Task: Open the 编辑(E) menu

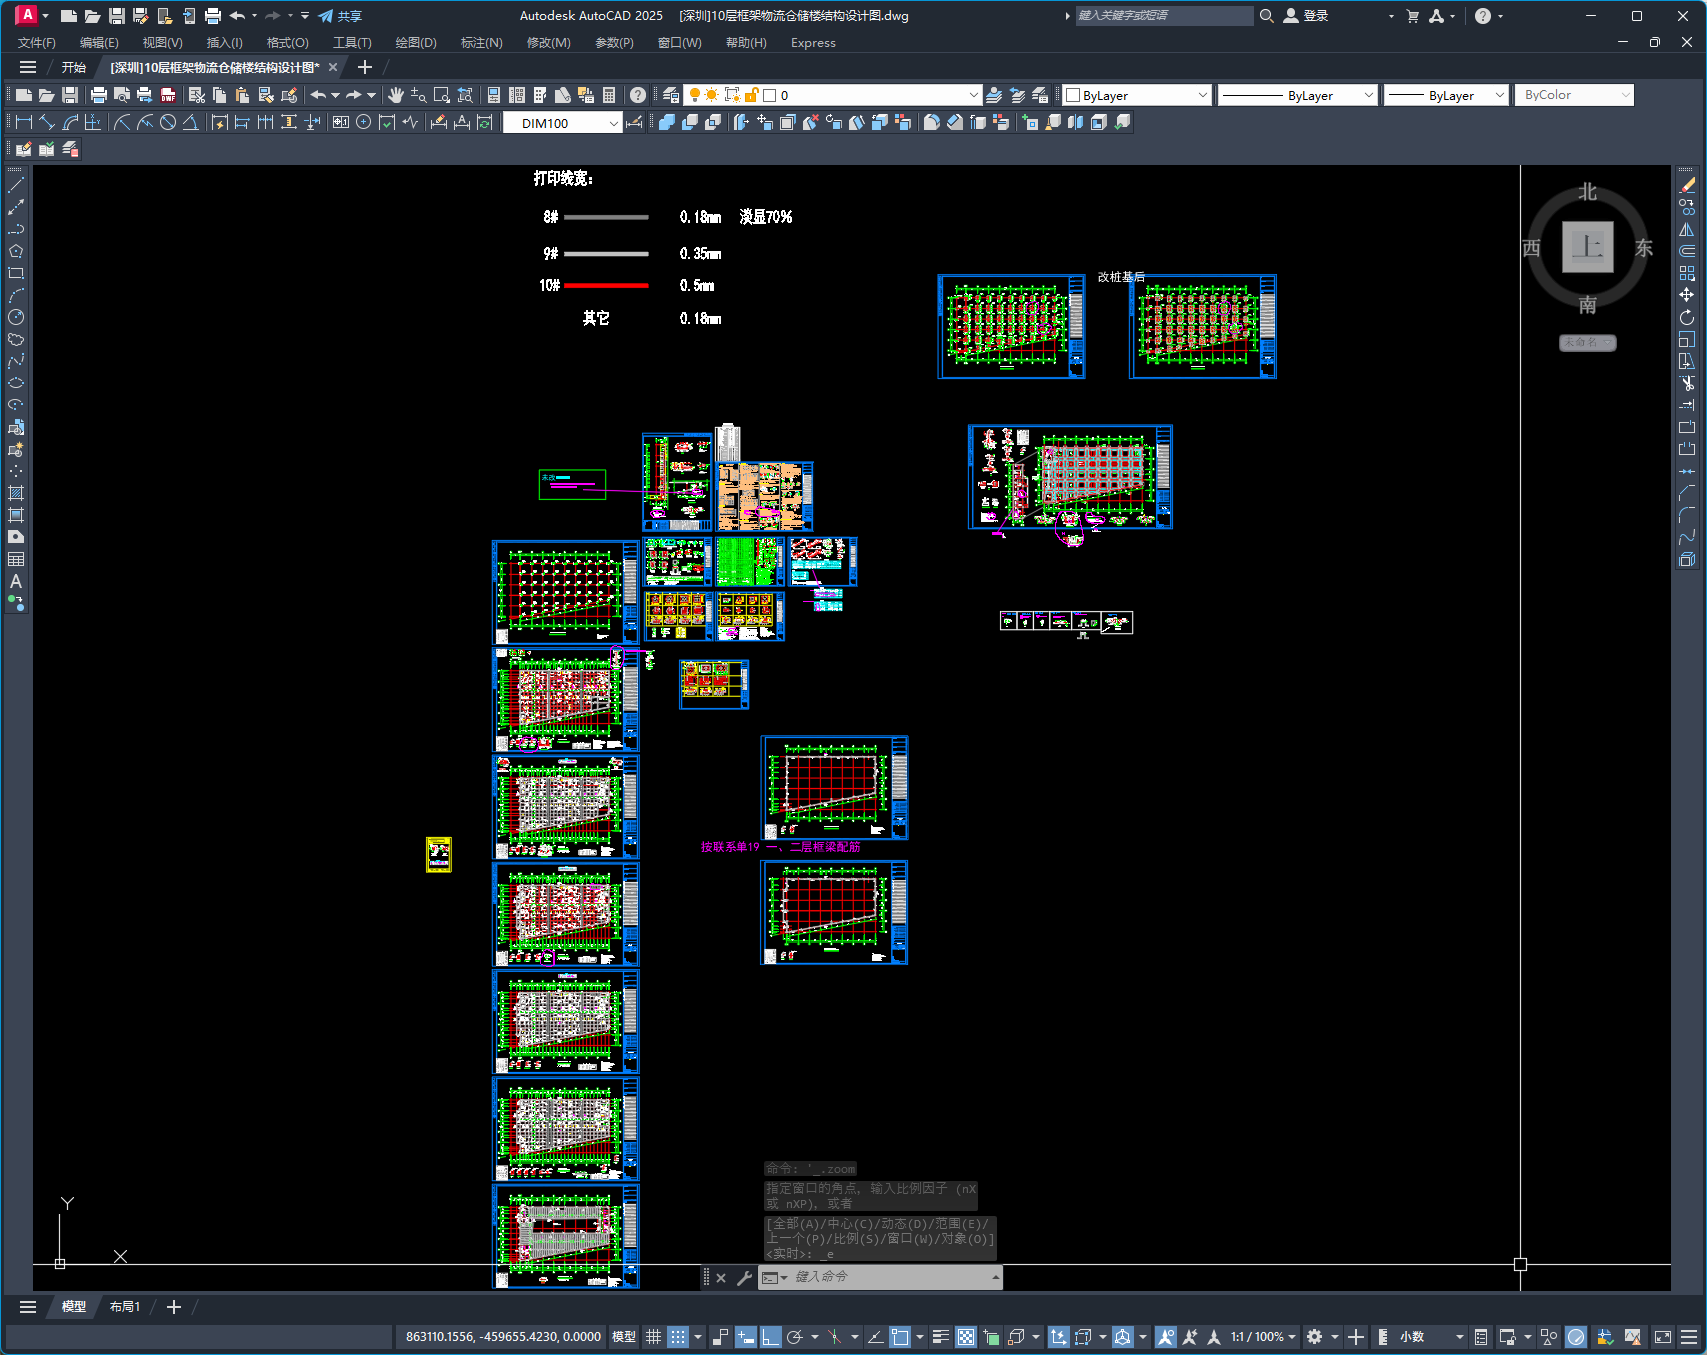Action: click(x=99, y=43)
